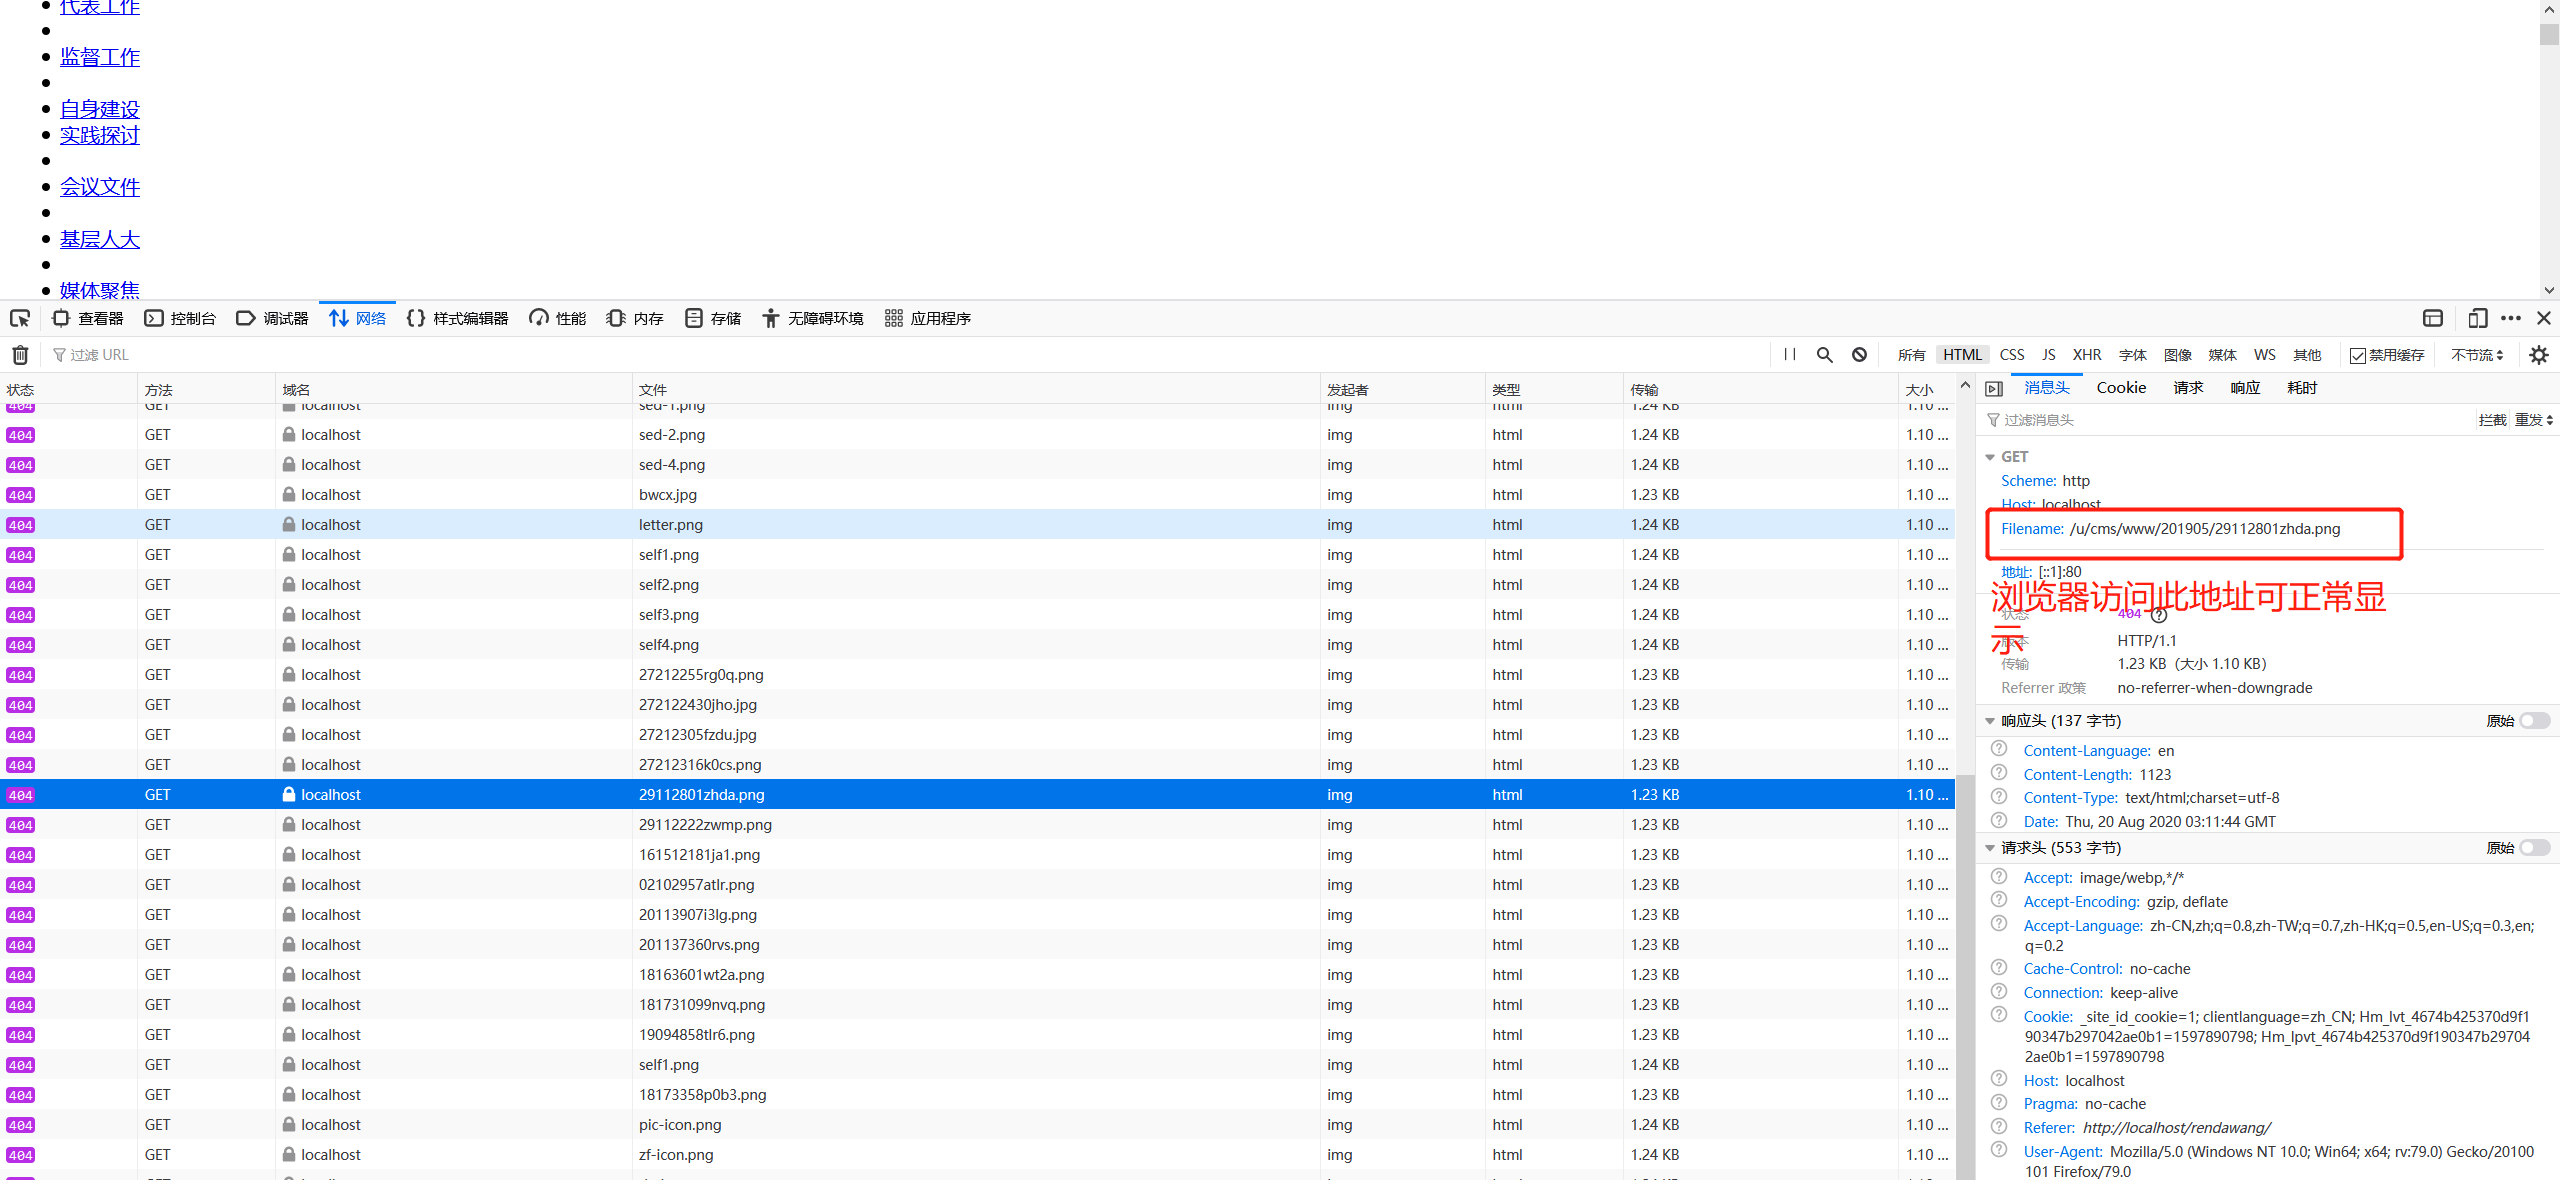
Task: Open the Cookie details tab
Action: (2121, 388)
